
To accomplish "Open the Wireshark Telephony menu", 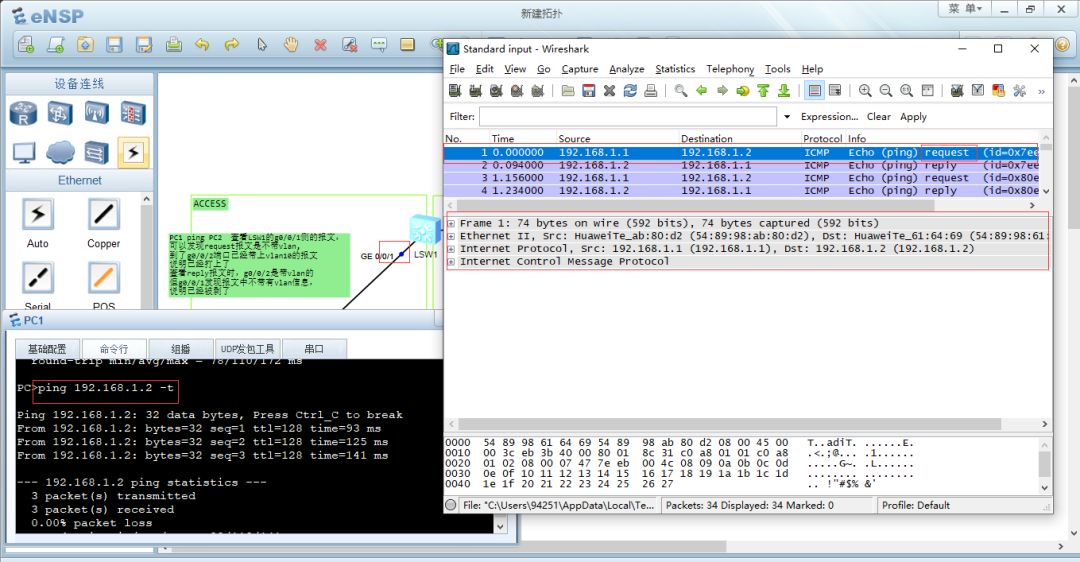I will click(730, 69).
